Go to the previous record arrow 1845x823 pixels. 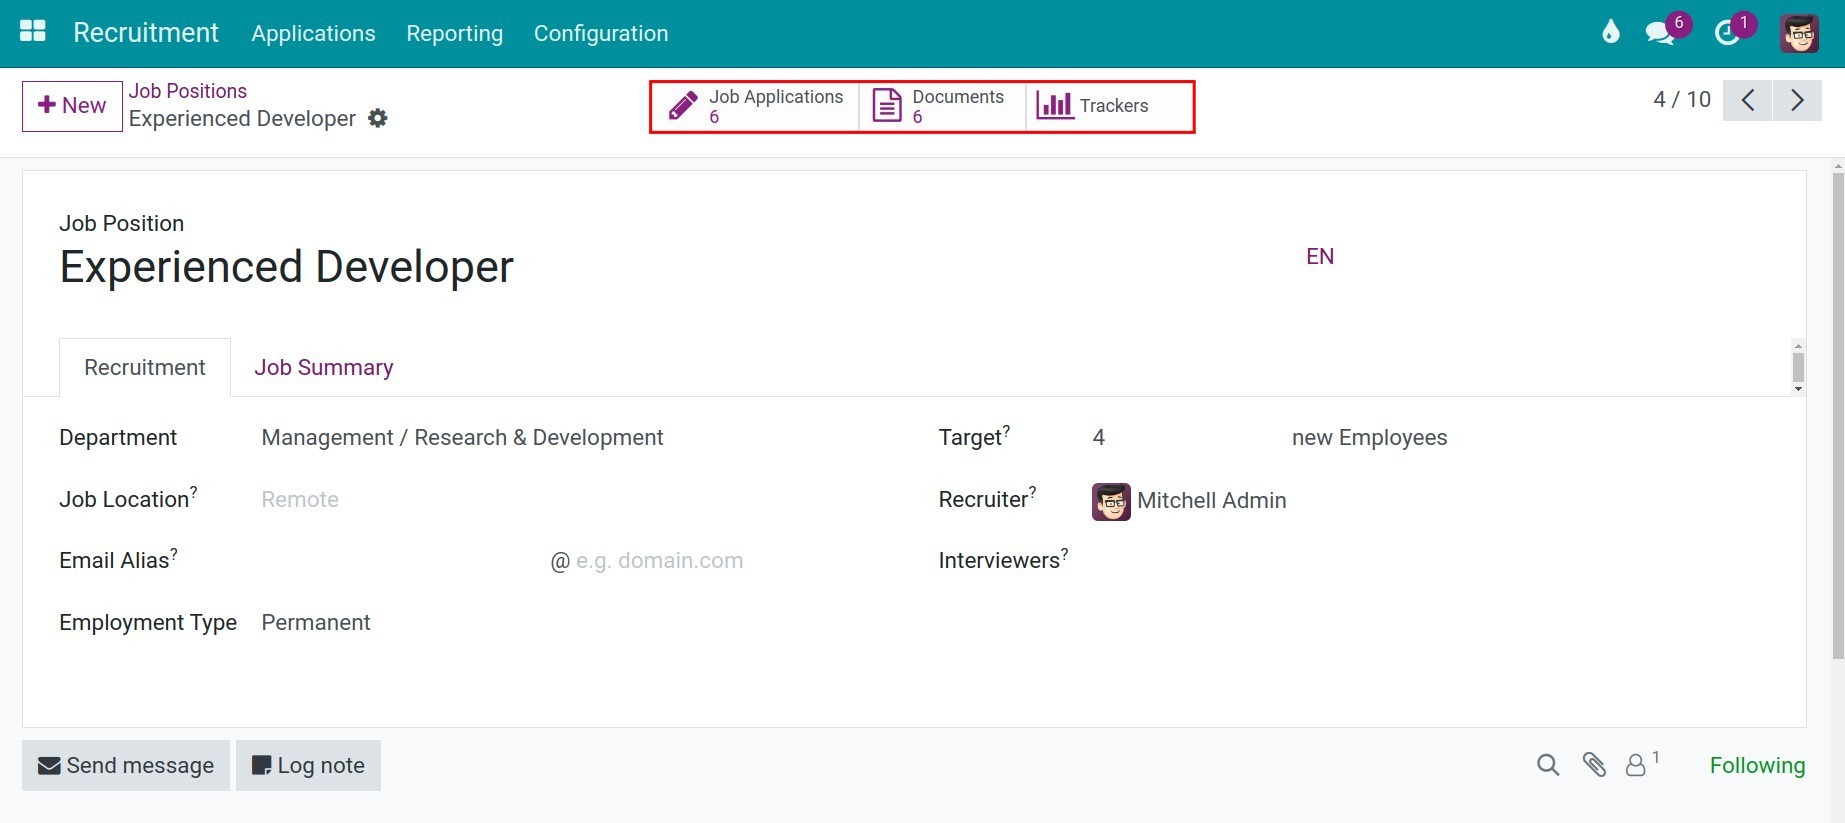click(x=1748, y=100)
